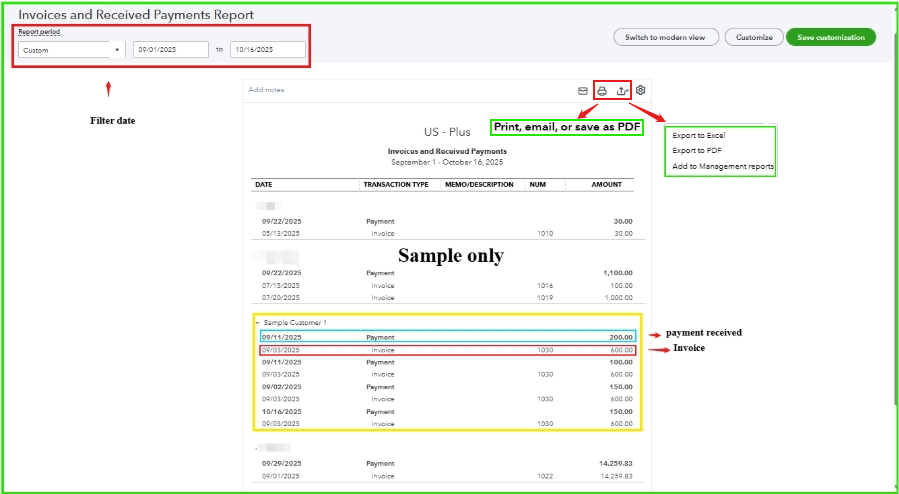Click the AMOUNT column header

tap(606, 185)
